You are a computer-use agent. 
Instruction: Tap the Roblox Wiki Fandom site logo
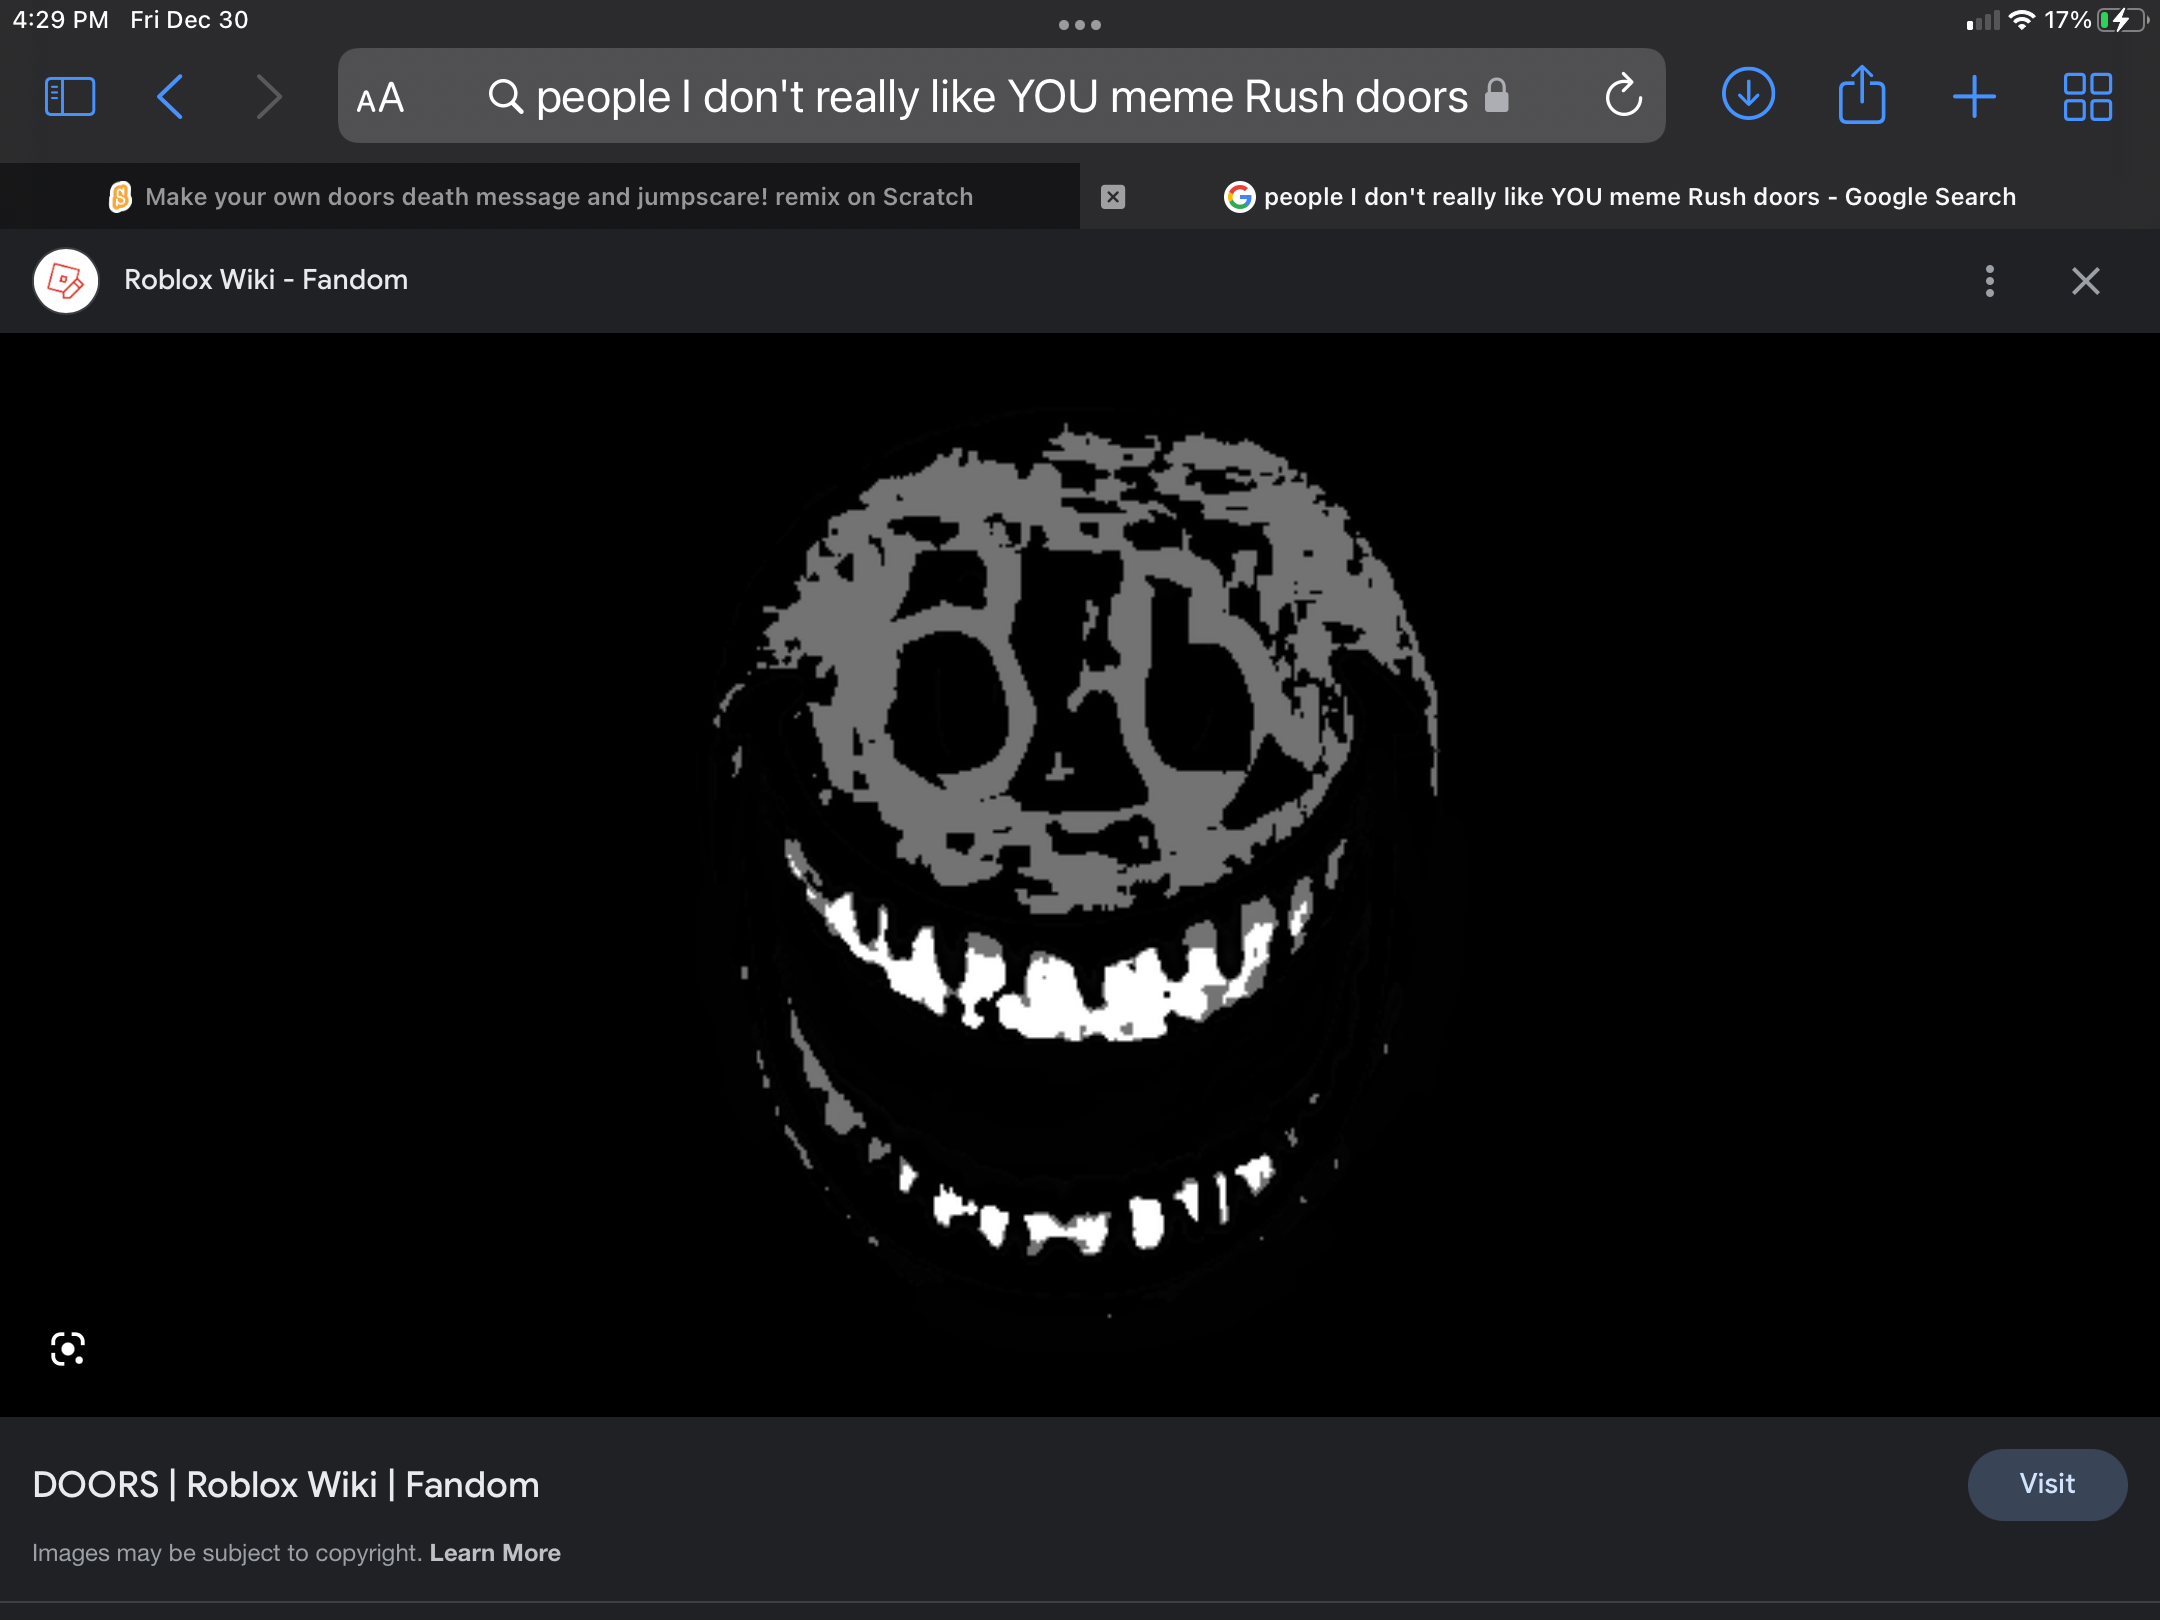pos(66,281)
